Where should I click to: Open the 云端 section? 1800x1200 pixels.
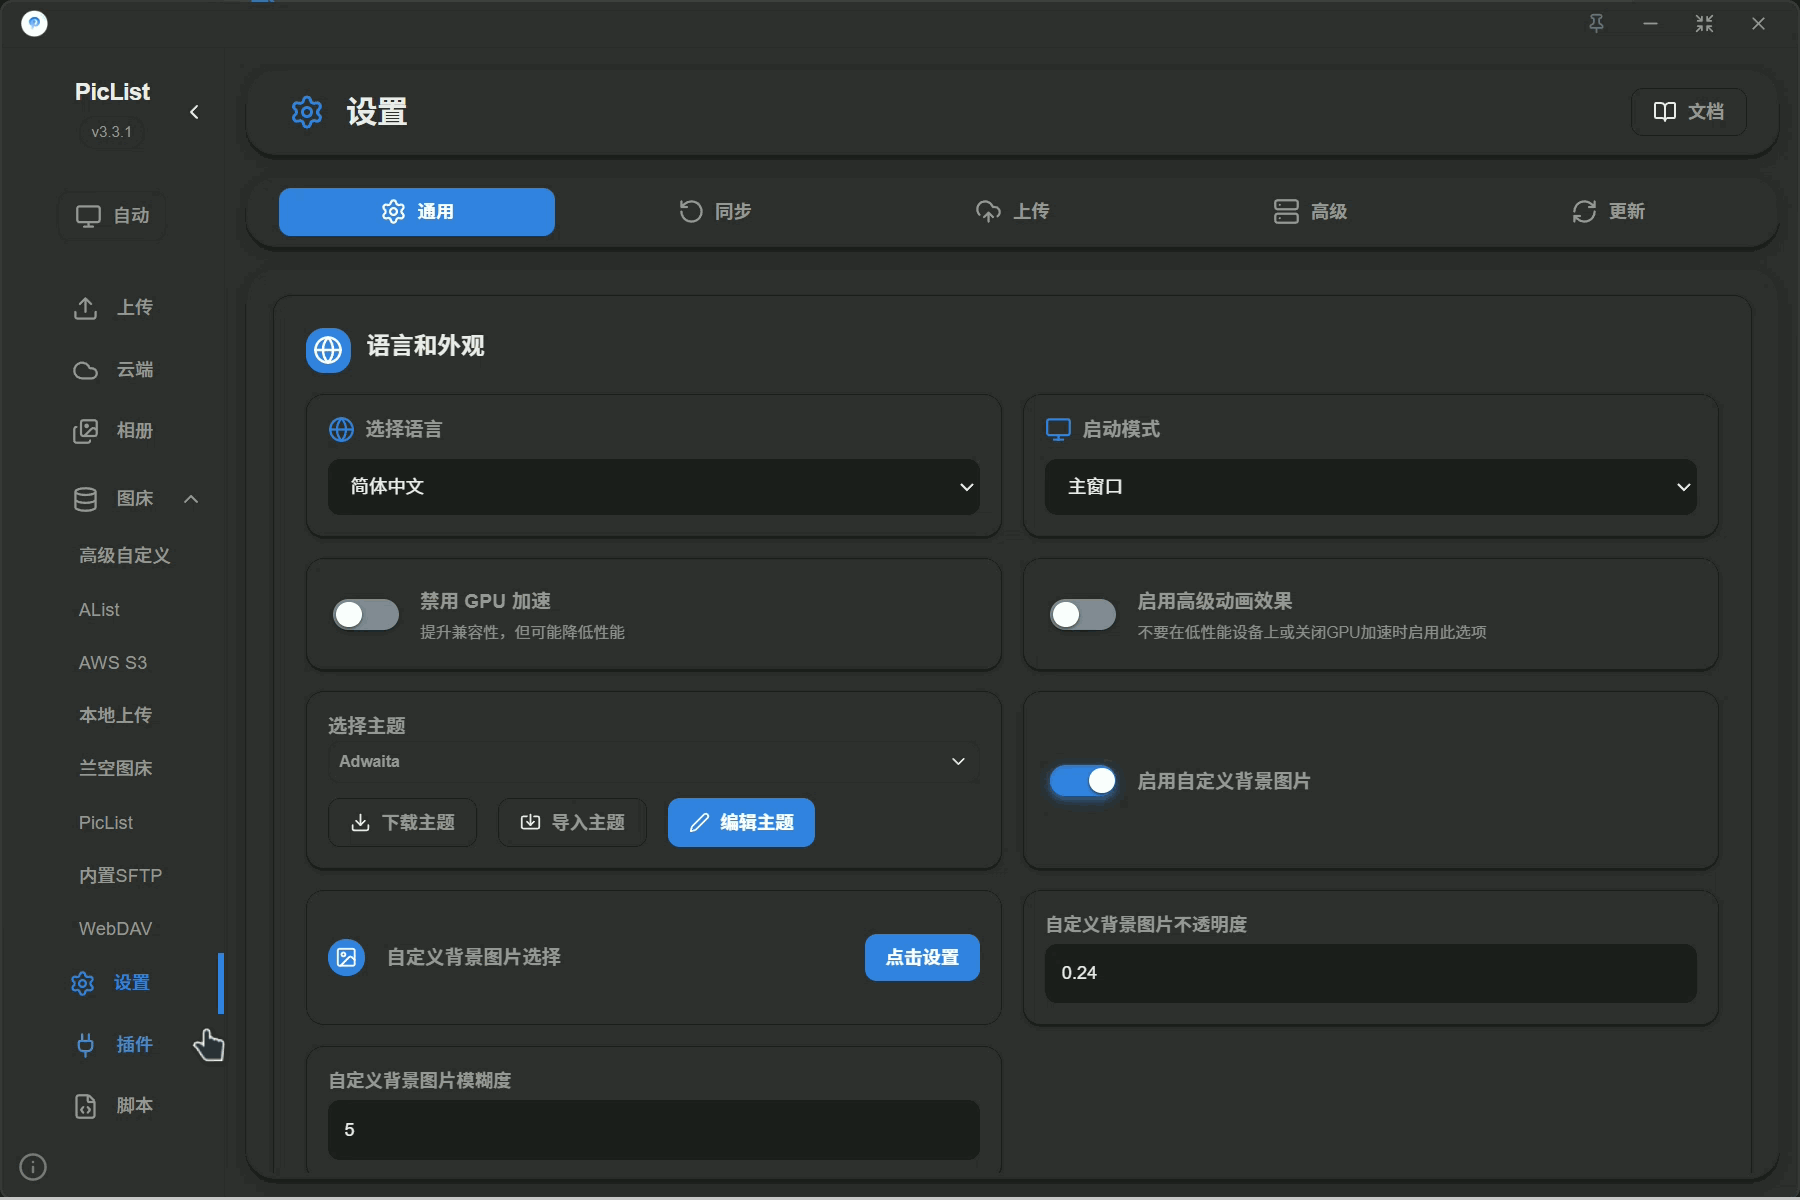114,370
